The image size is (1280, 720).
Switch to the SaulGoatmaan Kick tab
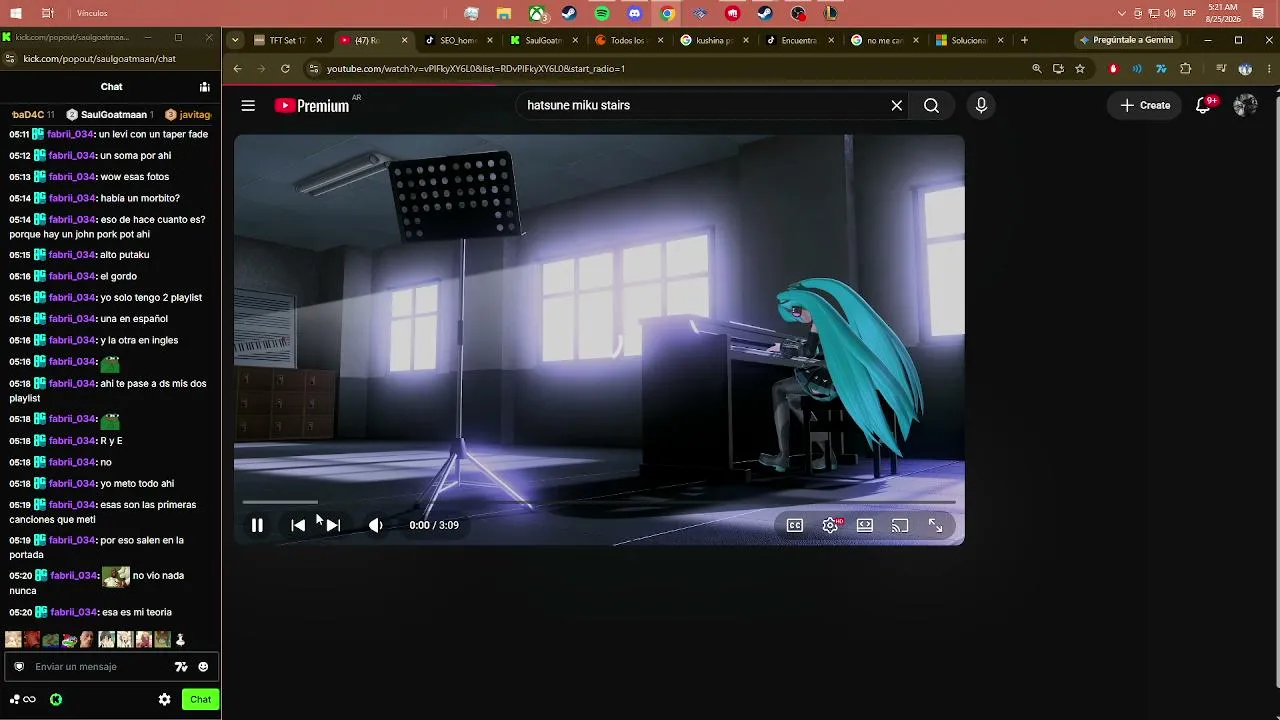tap(543, 40)
